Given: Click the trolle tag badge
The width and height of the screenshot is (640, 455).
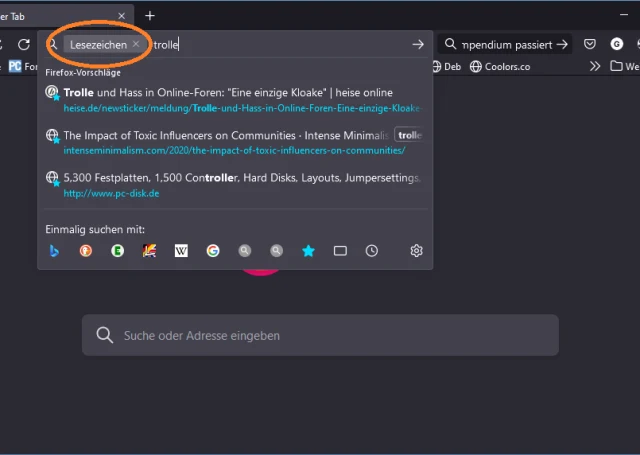Looking at the screenshot, I should [409, 135].
